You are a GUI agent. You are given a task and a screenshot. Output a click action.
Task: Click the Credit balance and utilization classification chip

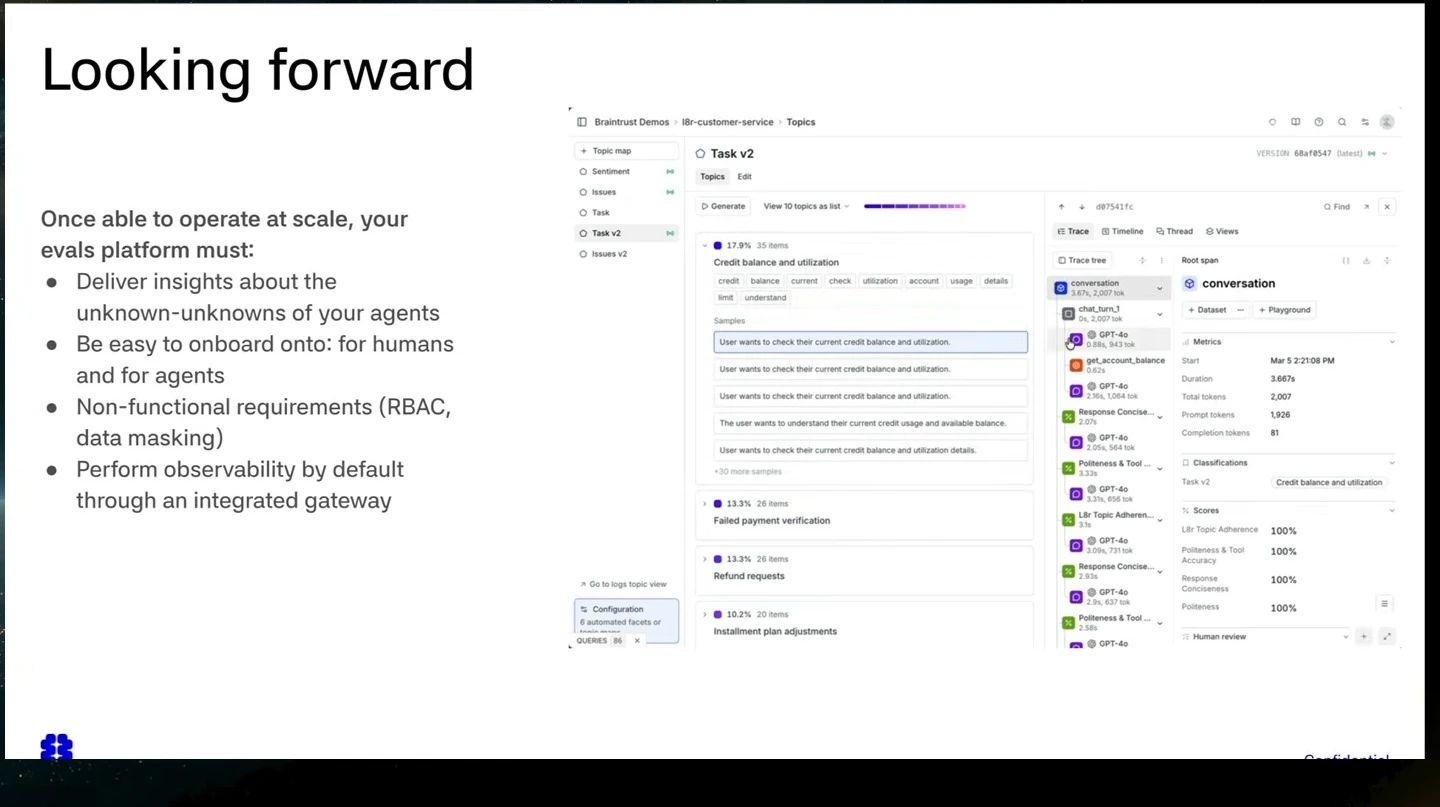(1329, 482)
